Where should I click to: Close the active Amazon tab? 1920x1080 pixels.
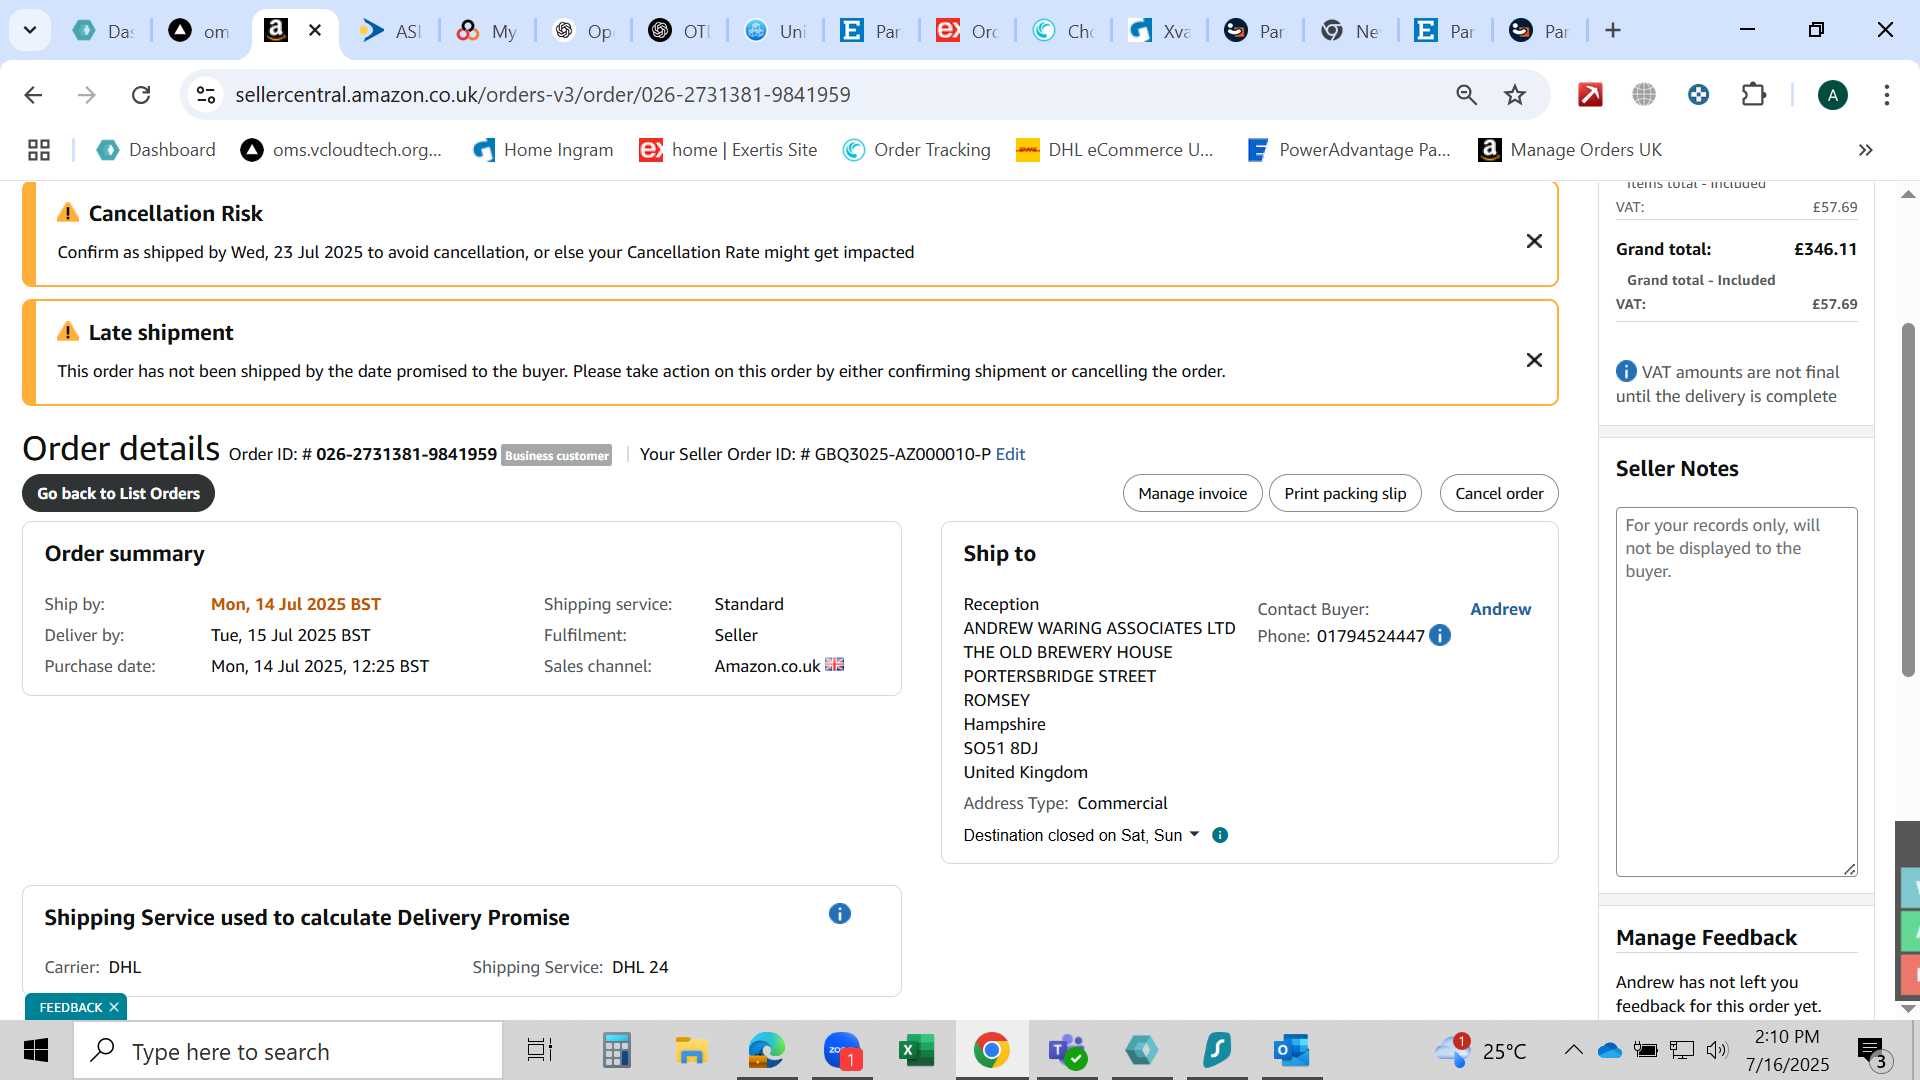pos(315,31)
